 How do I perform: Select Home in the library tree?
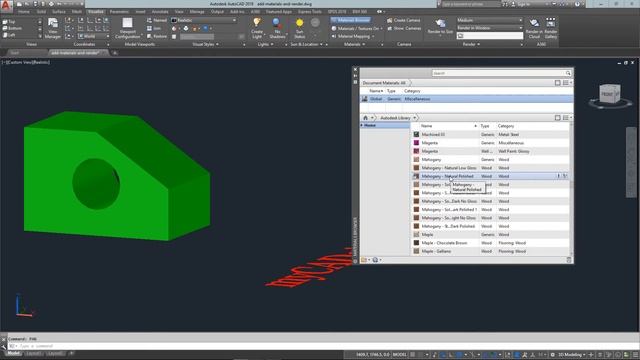385,125
